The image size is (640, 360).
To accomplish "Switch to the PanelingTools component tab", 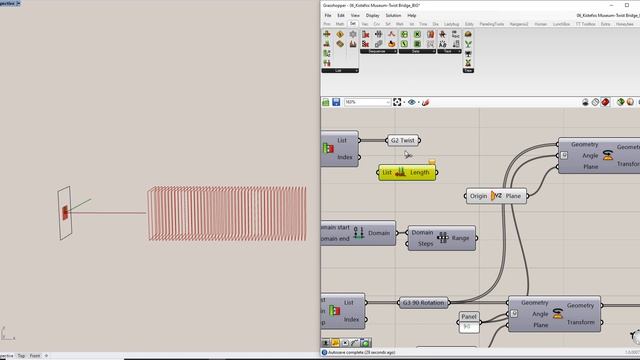I will pos(491,24).
